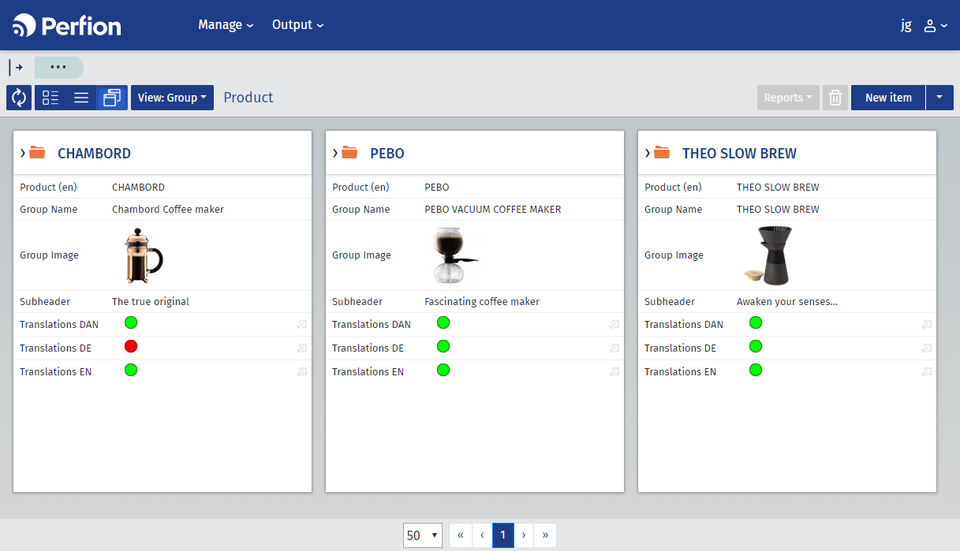Click PEBO Translations EN green dot
The image size is (960, 551).
click(x=443, y=370)
